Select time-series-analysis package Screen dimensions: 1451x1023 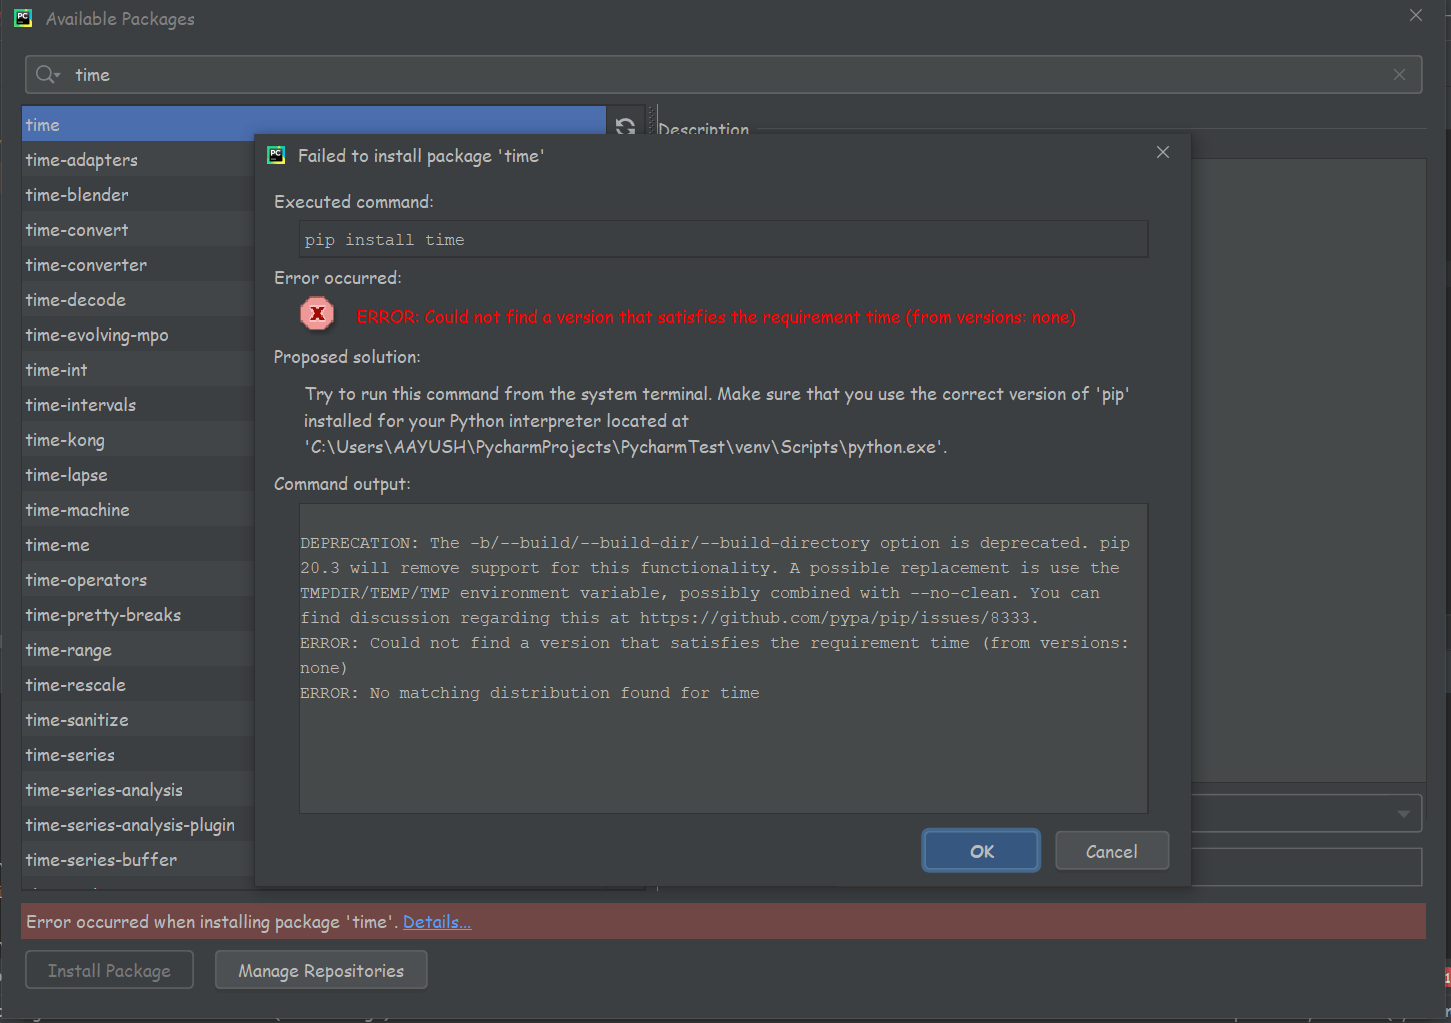(104, 790)
